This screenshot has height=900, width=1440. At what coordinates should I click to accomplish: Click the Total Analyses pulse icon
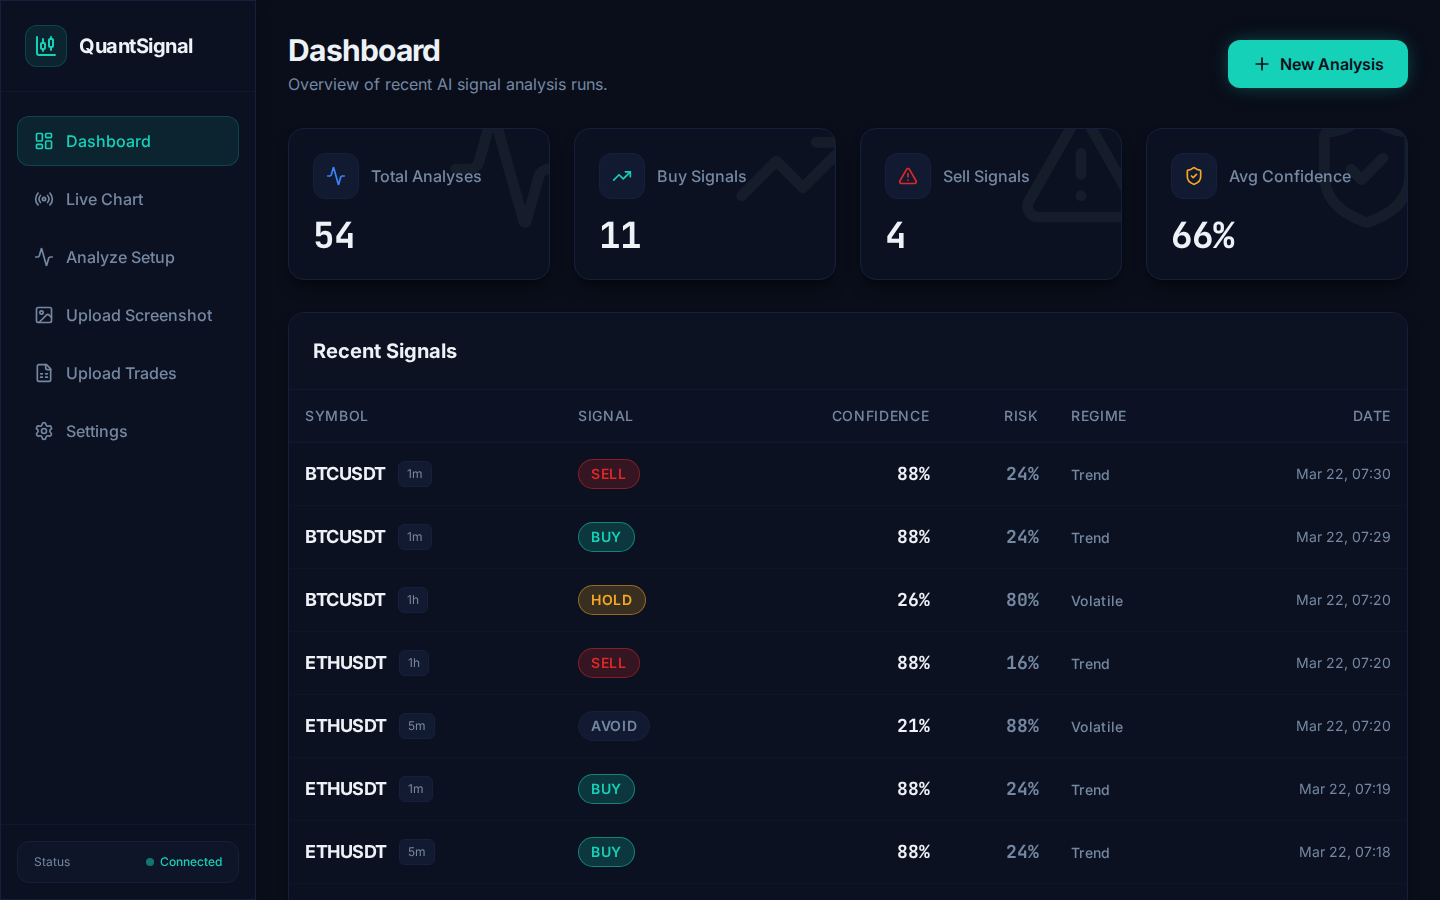(336, 176)
